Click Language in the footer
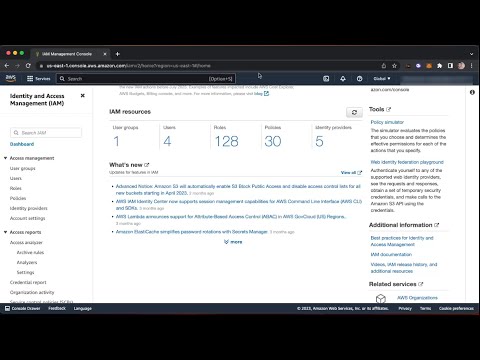 pos(83,308)
